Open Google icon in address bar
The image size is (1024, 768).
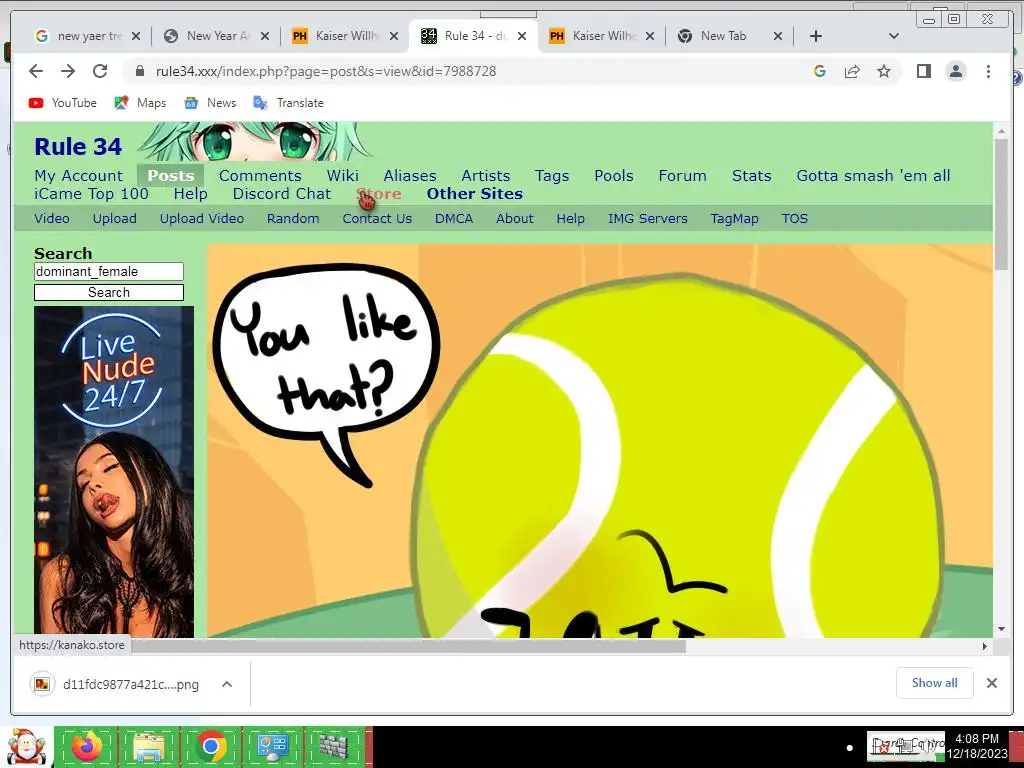[820, 71]
